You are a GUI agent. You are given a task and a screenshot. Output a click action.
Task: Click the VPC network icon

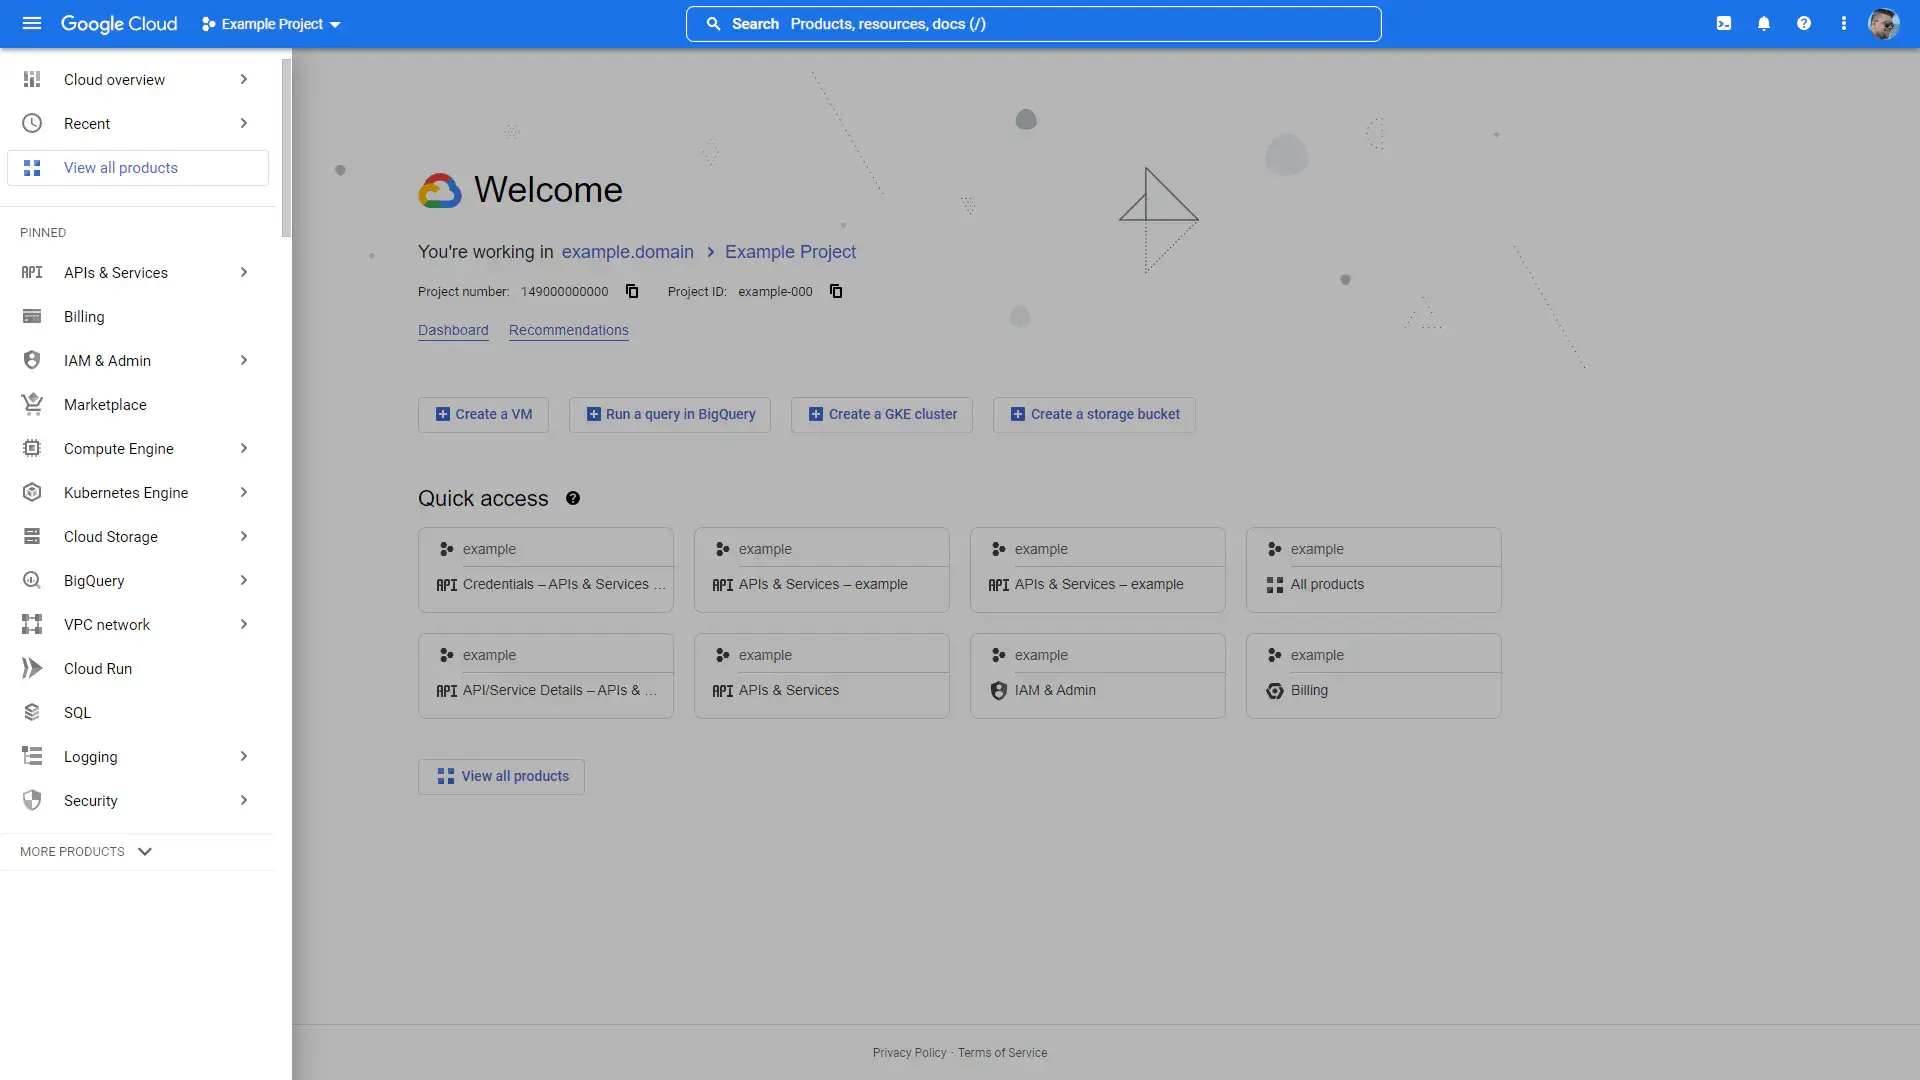pyautogui.click(x=32, y=624)
